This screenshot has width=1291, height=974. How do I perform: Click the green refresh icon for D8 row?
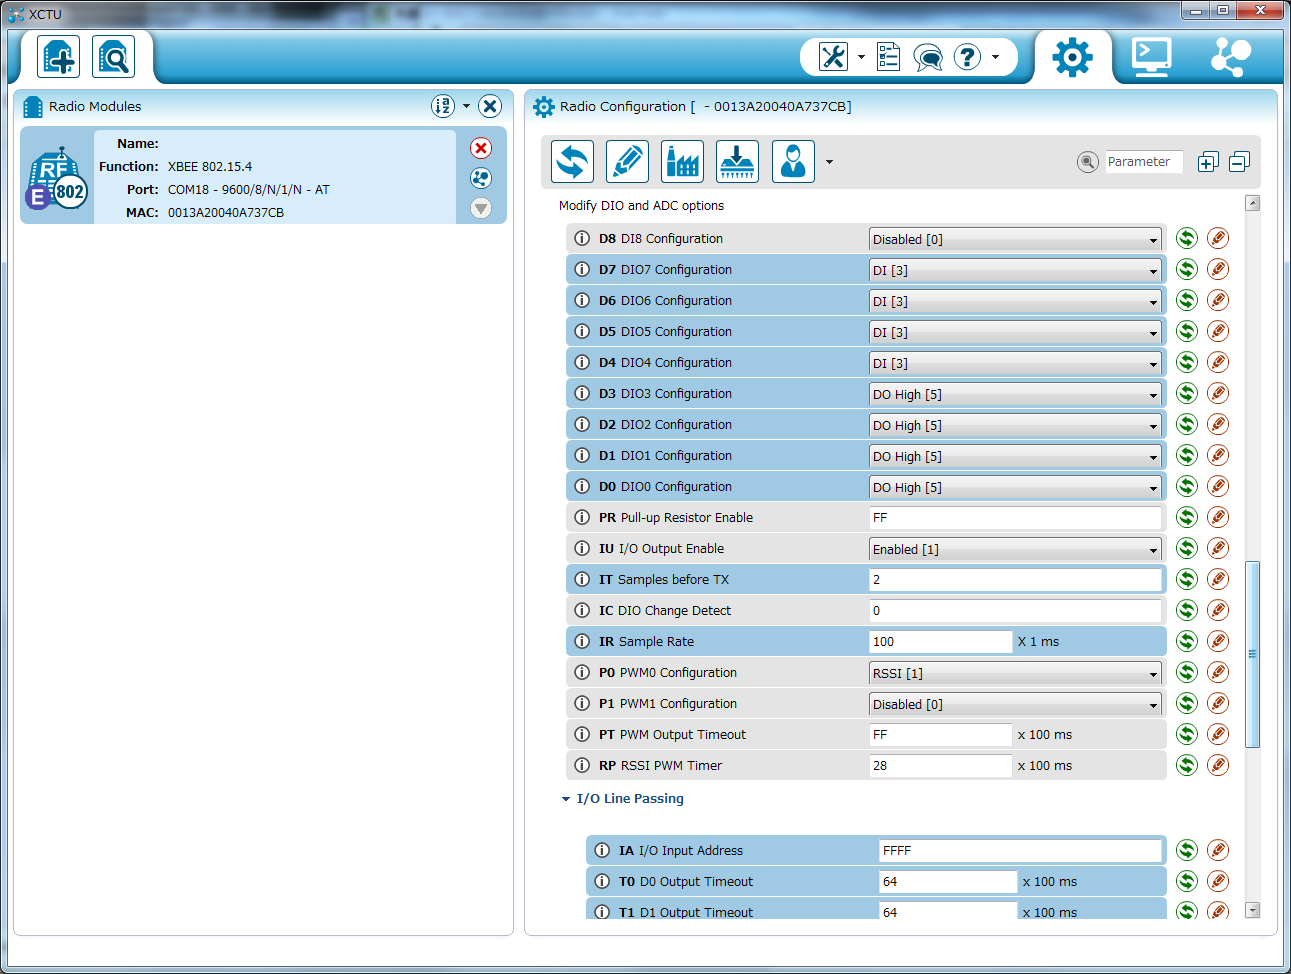tap(1187, 238)
